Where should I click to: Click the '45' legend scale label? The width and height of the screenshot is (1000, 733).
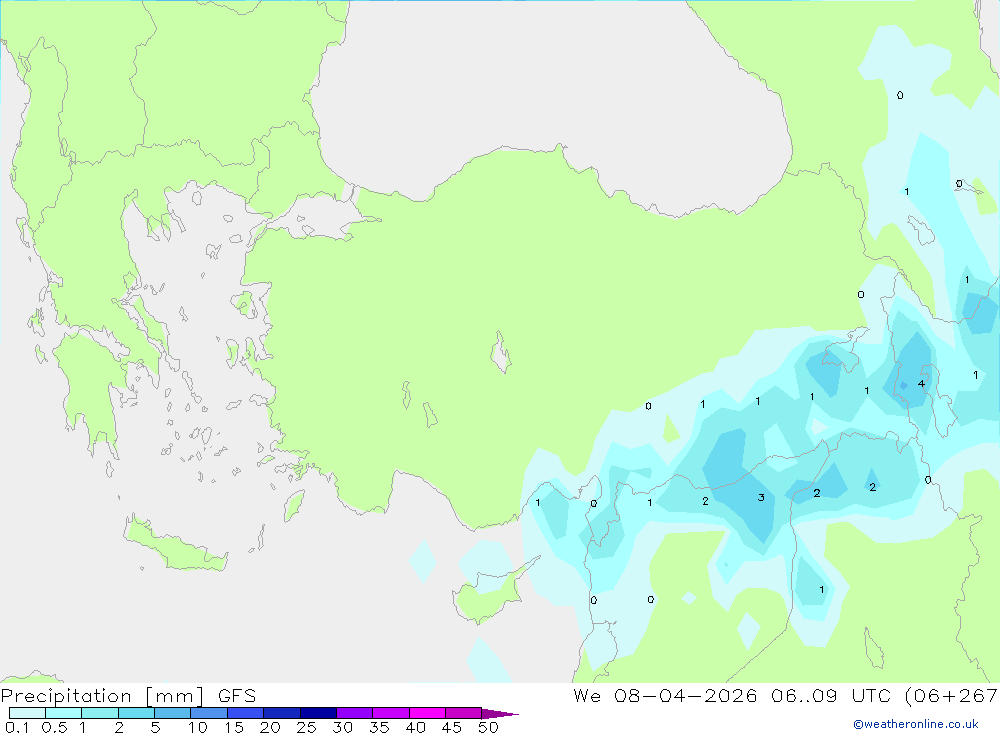click(x=452, y=727)
